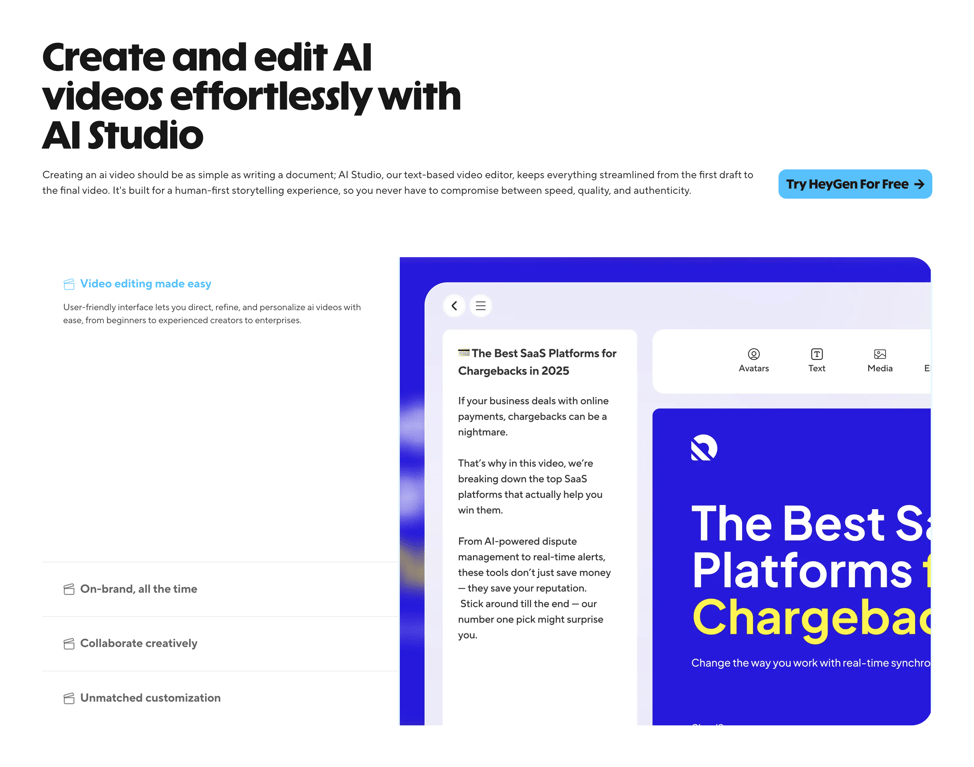Click the blue video slide preview

(791, 566)
